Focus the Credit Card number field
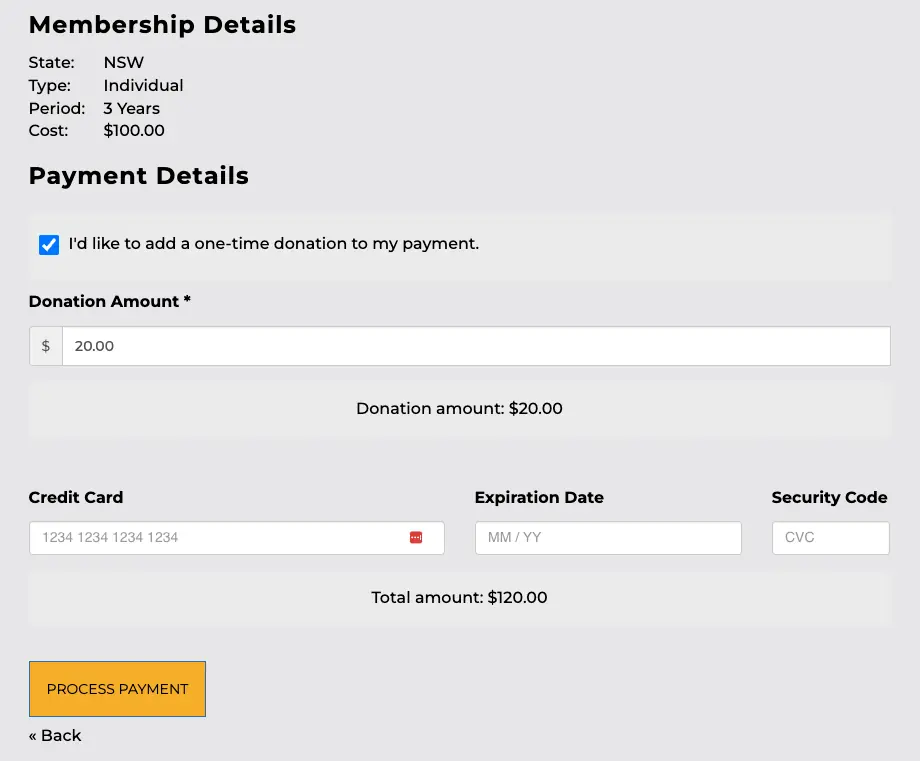Image resolution: width=920 pixels, height=761 pixels. click(220, 538)
